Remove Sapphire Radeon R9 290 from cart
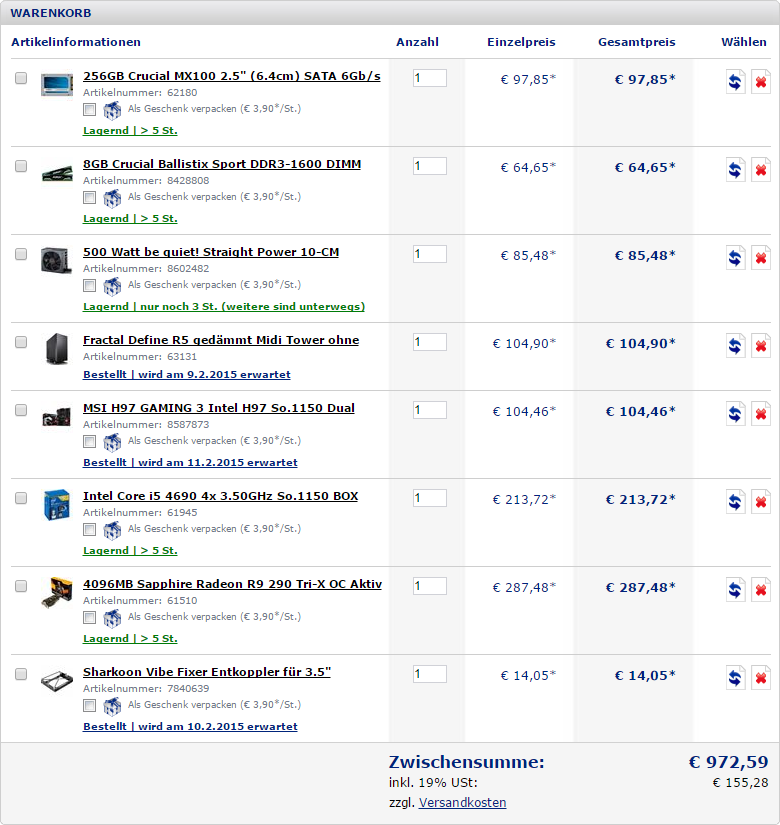Viewport: 780px width, 825px height. tap(761, 589)
